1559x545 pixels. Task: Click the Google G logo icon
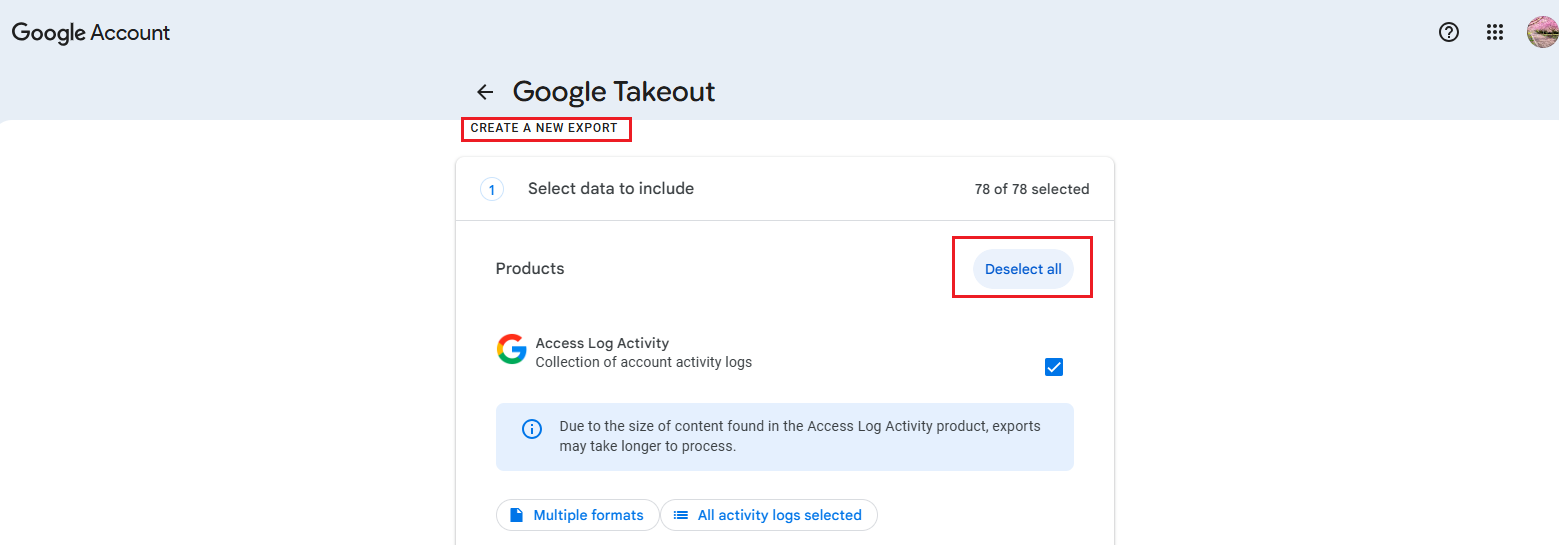pyautogui.click(x=511, y=349)
